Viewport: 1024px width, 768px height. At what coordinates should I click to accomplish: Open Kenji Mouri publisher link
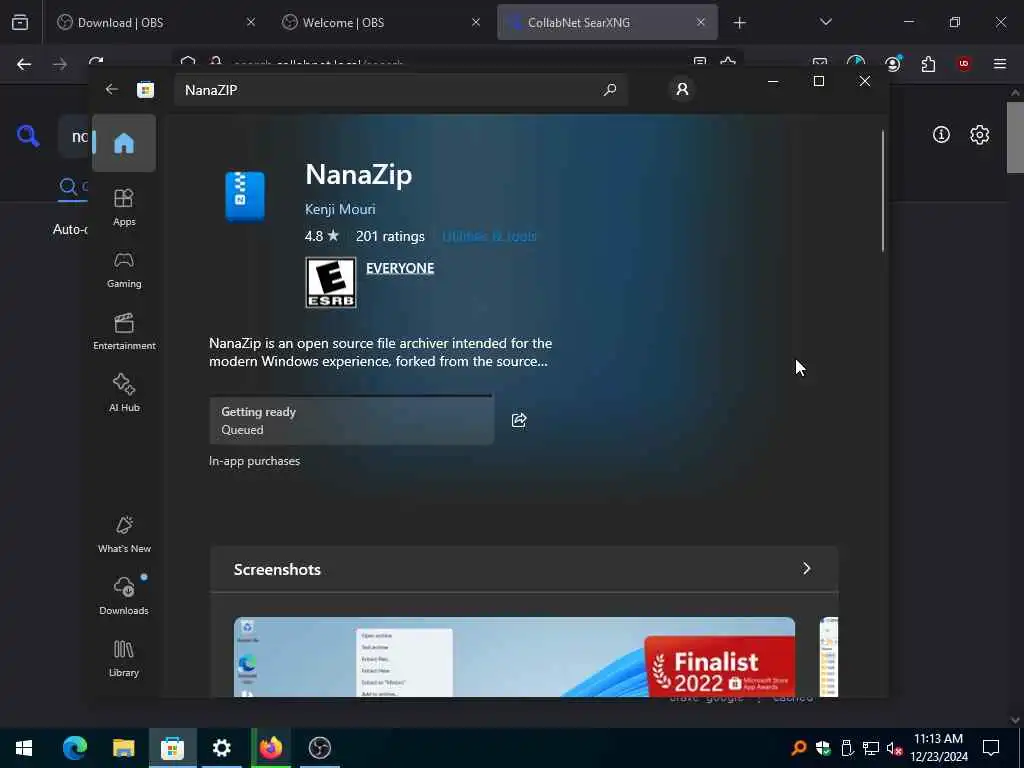tap(340, 209)
